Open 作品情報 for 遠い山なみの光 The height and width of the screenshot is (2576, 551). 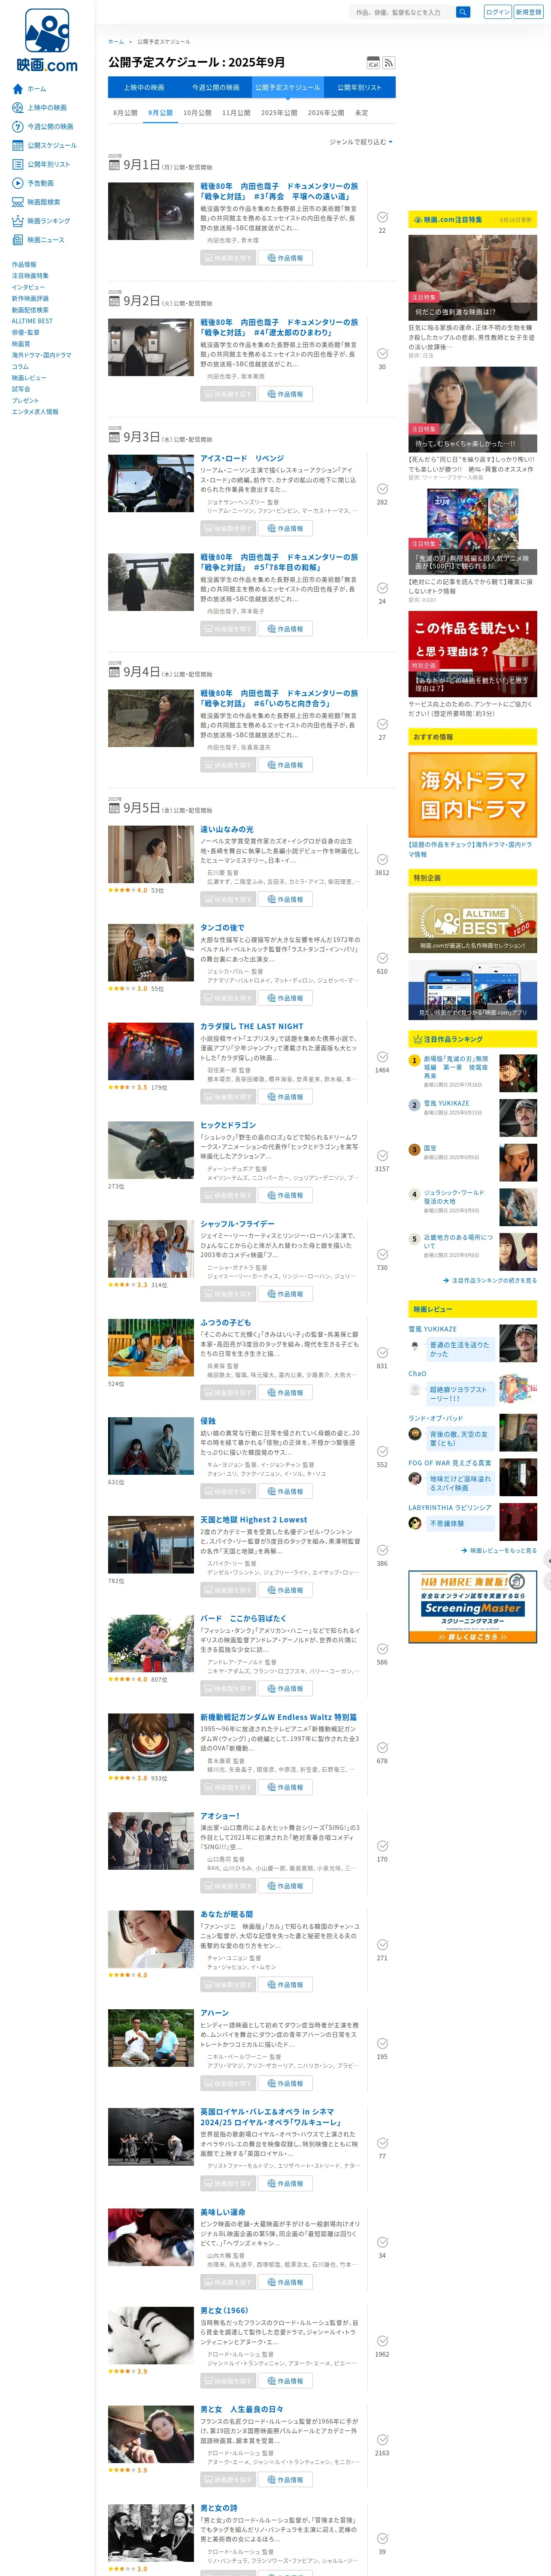click(x=286, y=899)
